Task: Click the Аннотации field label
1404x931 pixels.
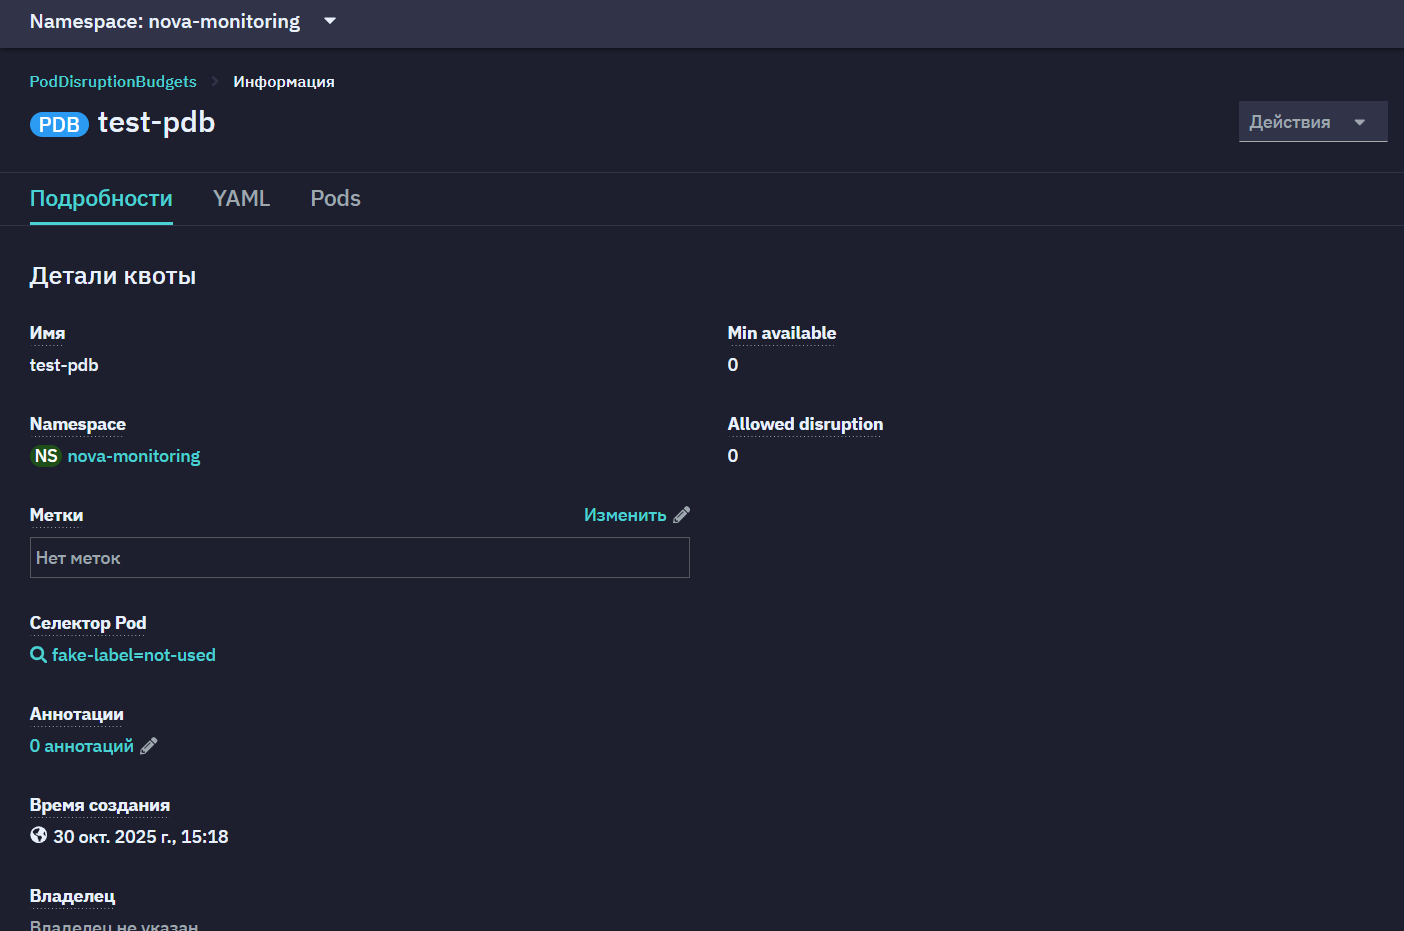Action: (77, 714)
